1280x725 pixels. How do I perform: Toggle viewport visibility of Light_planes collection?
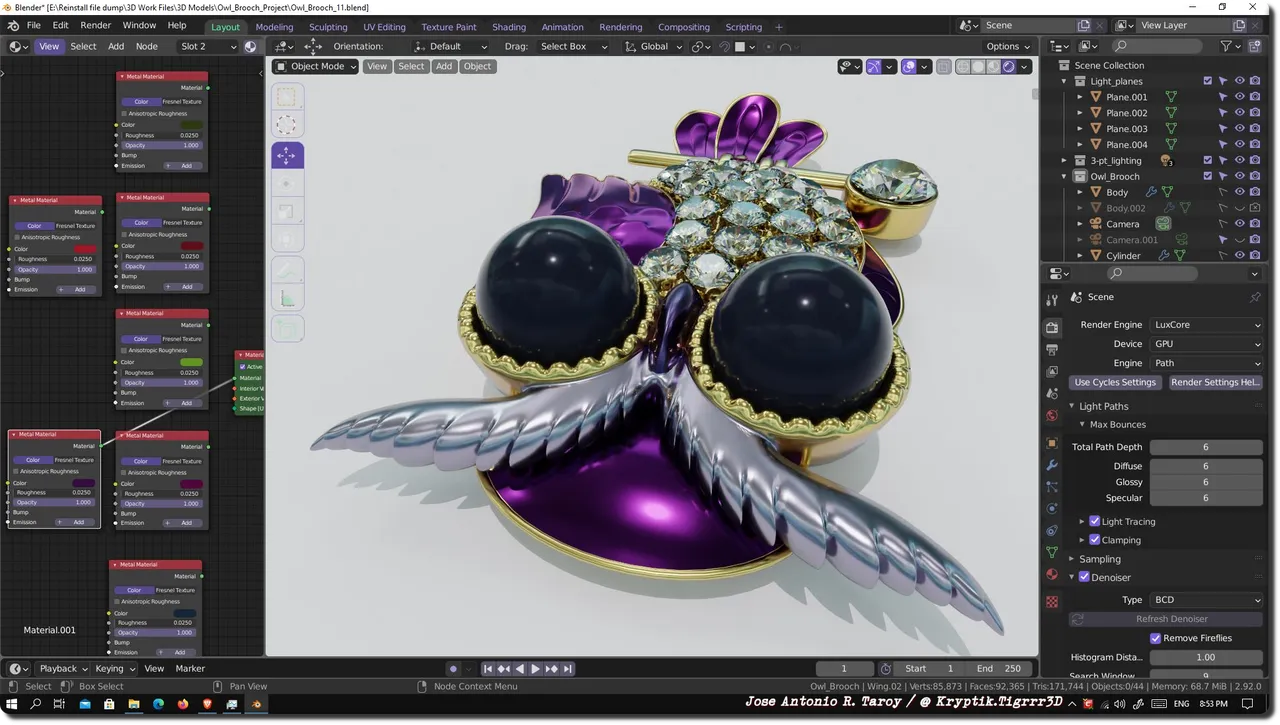1239,81
